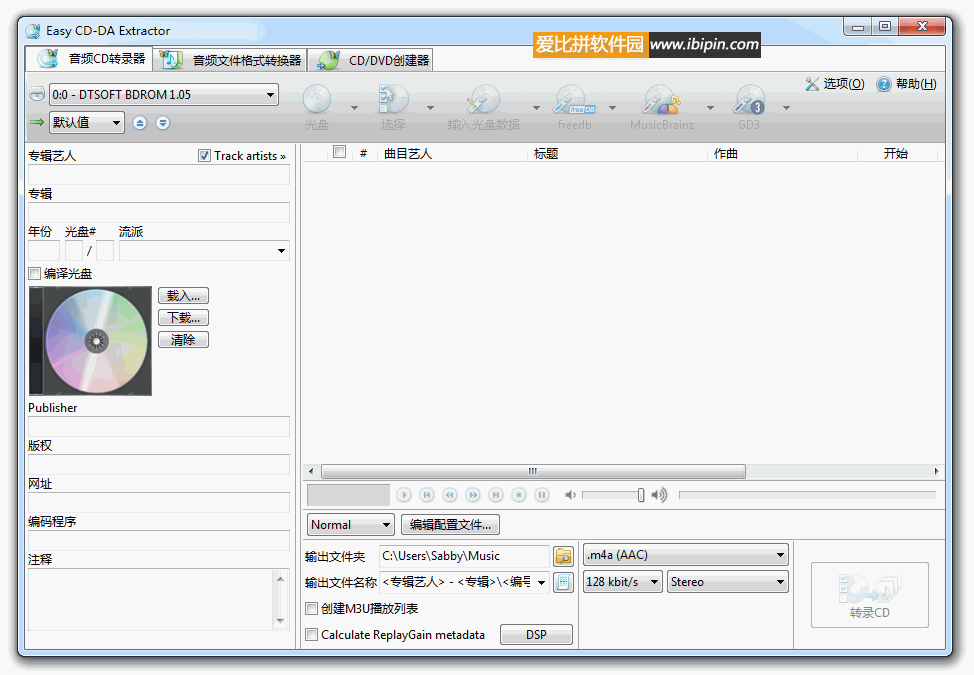Click the album cover art thumbnail

pos(90,341)
